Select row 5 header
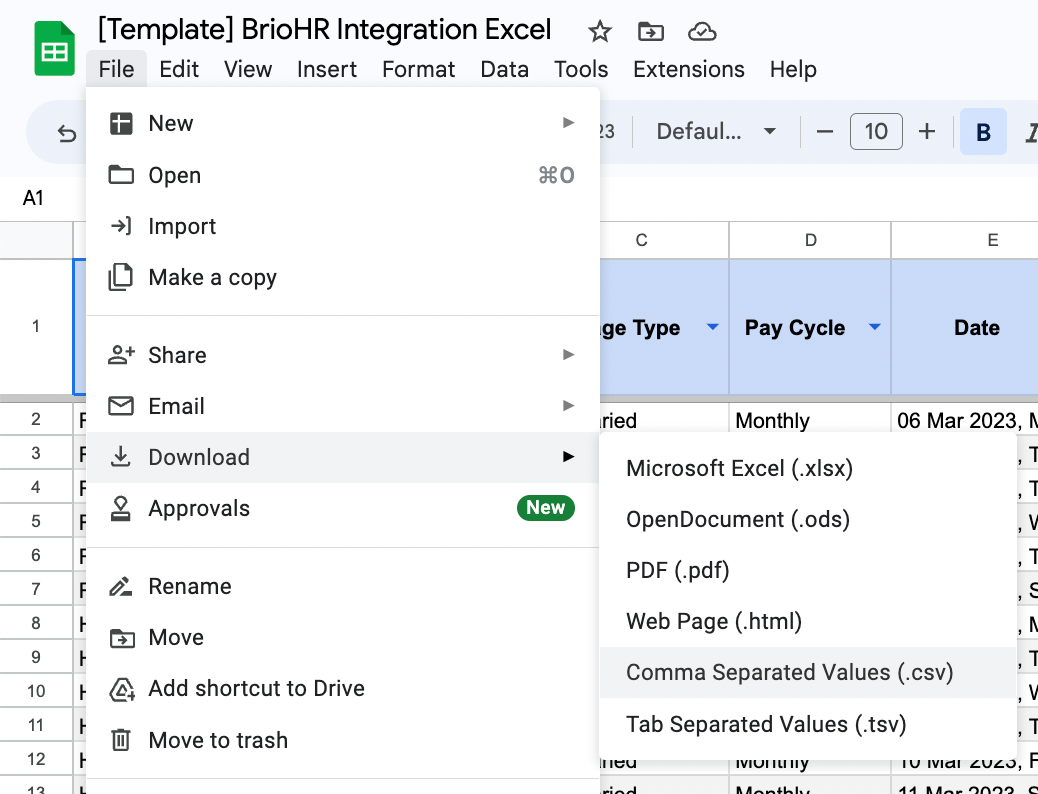The width and height of the screenshot is (1038, 794). tap(36, 521)
